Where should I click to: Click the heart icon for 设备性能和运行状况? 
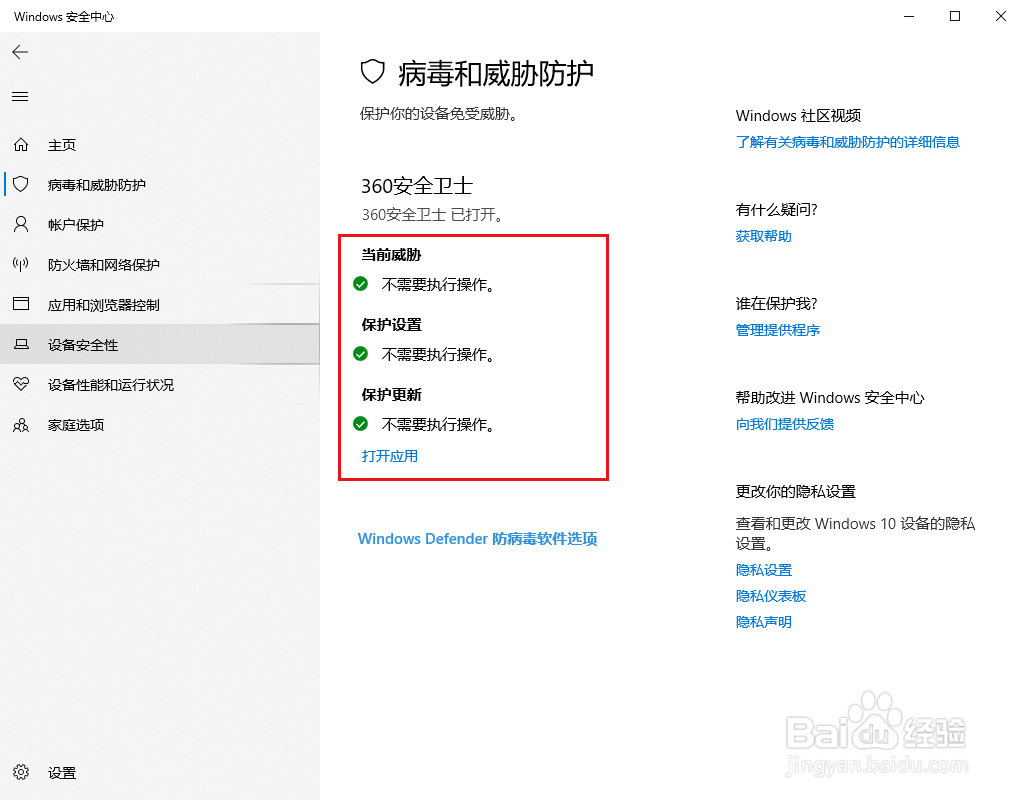coord(21,384)
